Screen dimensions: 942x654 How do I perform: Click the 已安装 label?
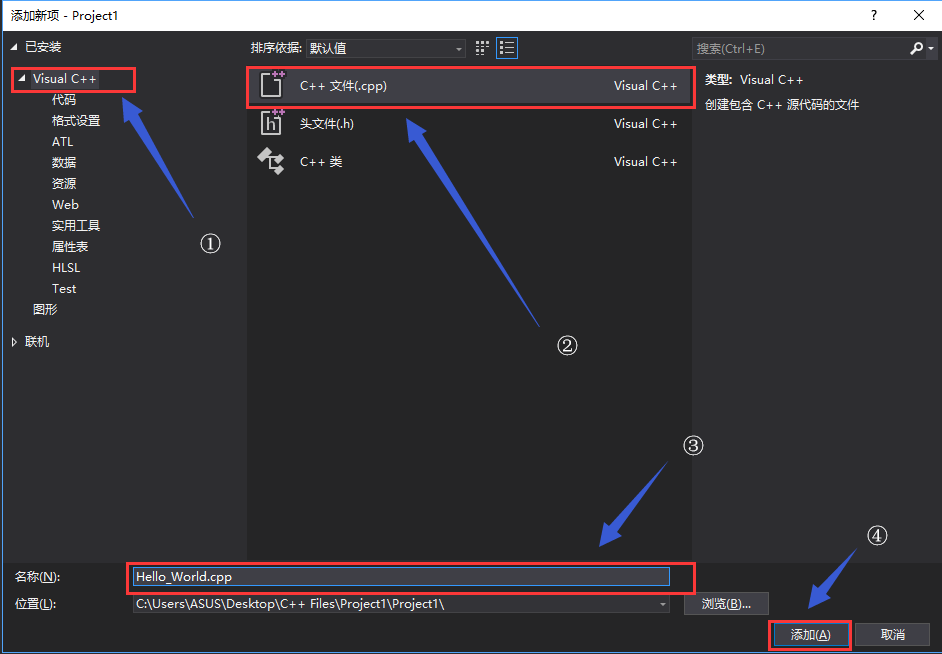tap(43, 47)
